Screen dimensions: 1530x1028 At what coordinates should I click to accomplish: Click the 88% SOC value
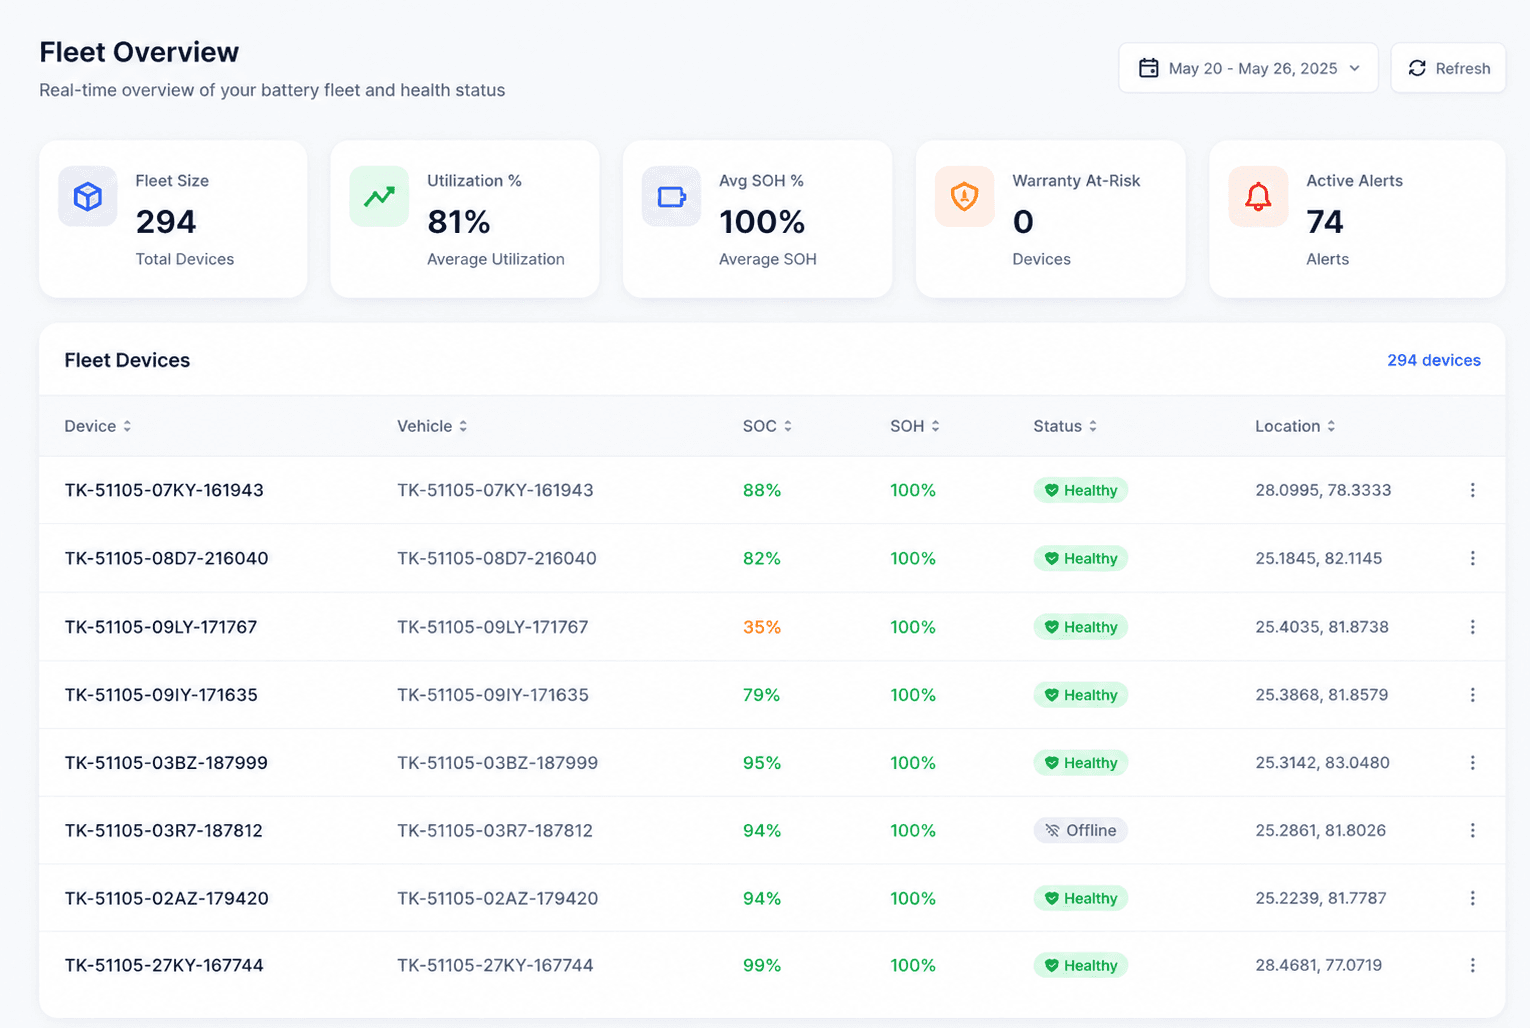click(762, 490)
